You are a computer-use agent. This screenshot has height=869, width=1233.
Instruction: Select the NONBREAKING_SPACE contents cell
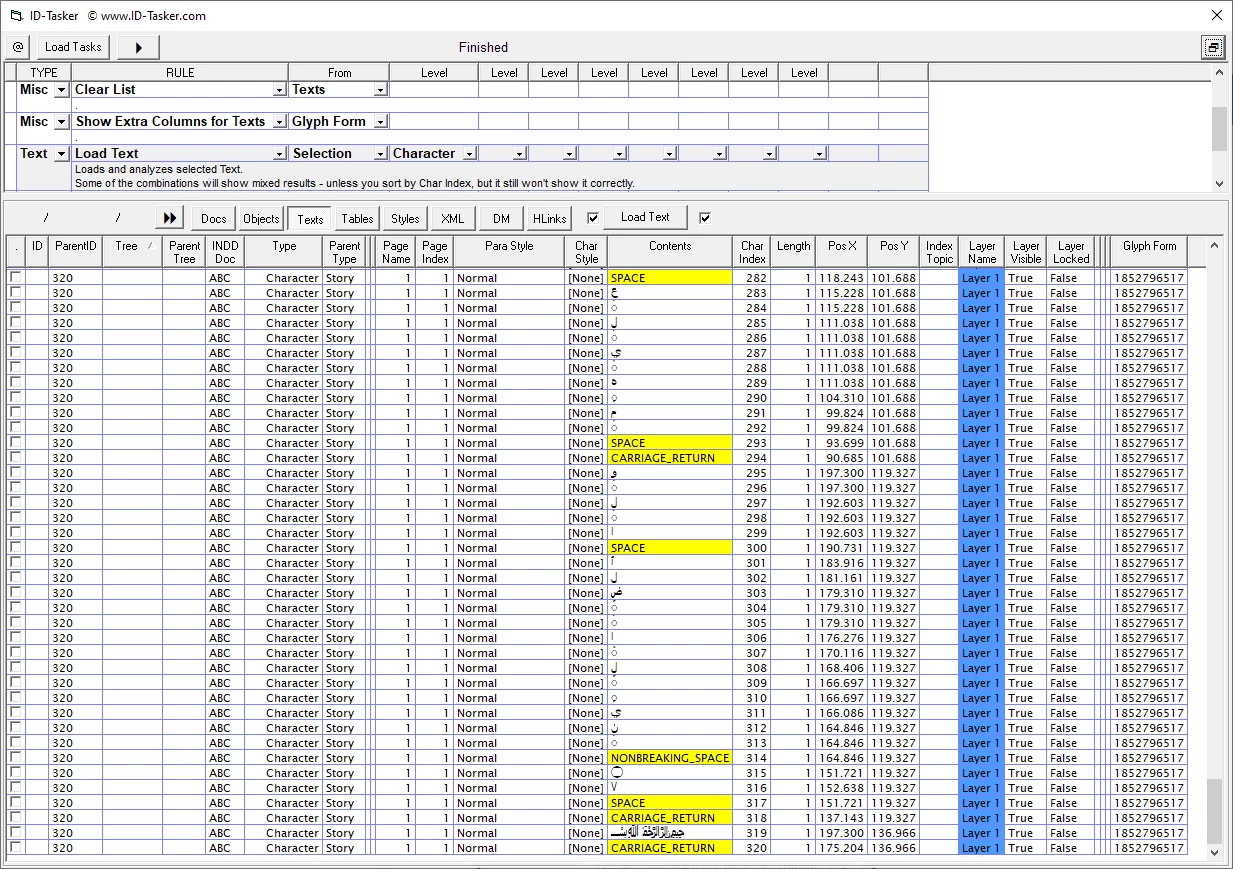point(670,758)
